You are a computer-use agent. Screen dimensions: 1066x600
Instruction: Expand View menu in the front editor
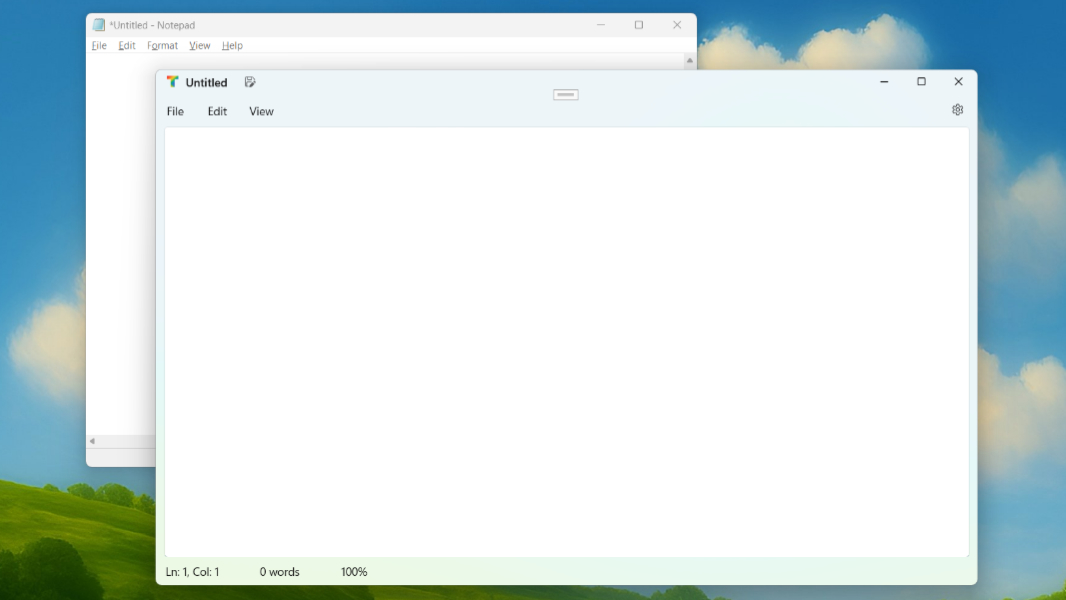[x=261, y=112]
